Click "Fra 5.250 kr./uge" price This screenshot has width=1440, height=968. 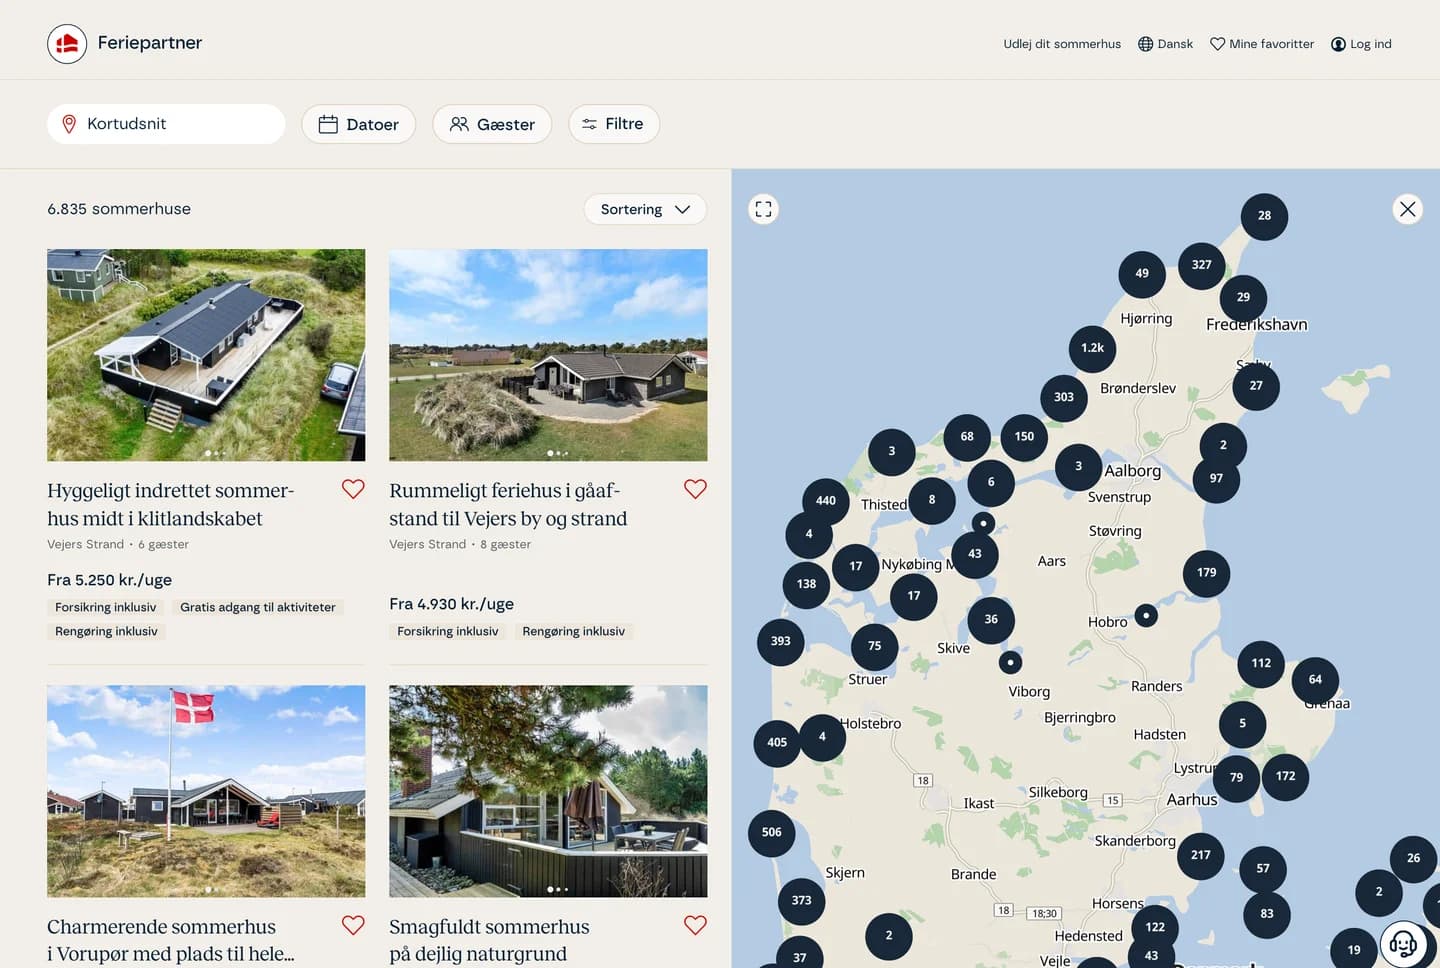click(x=109, y=580)
